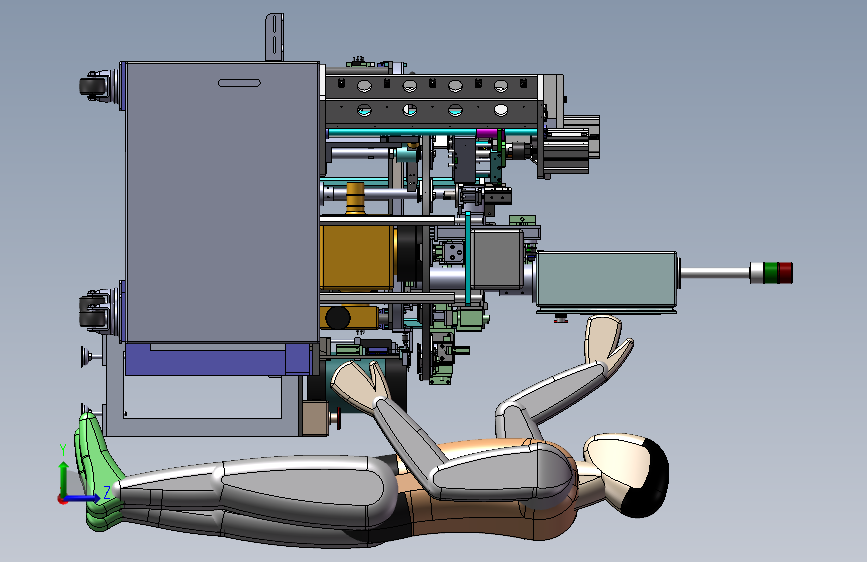This screenshot has height=562, width=867.
Task: Pick the red segment of the signal tower light
Action: (785, 273)
